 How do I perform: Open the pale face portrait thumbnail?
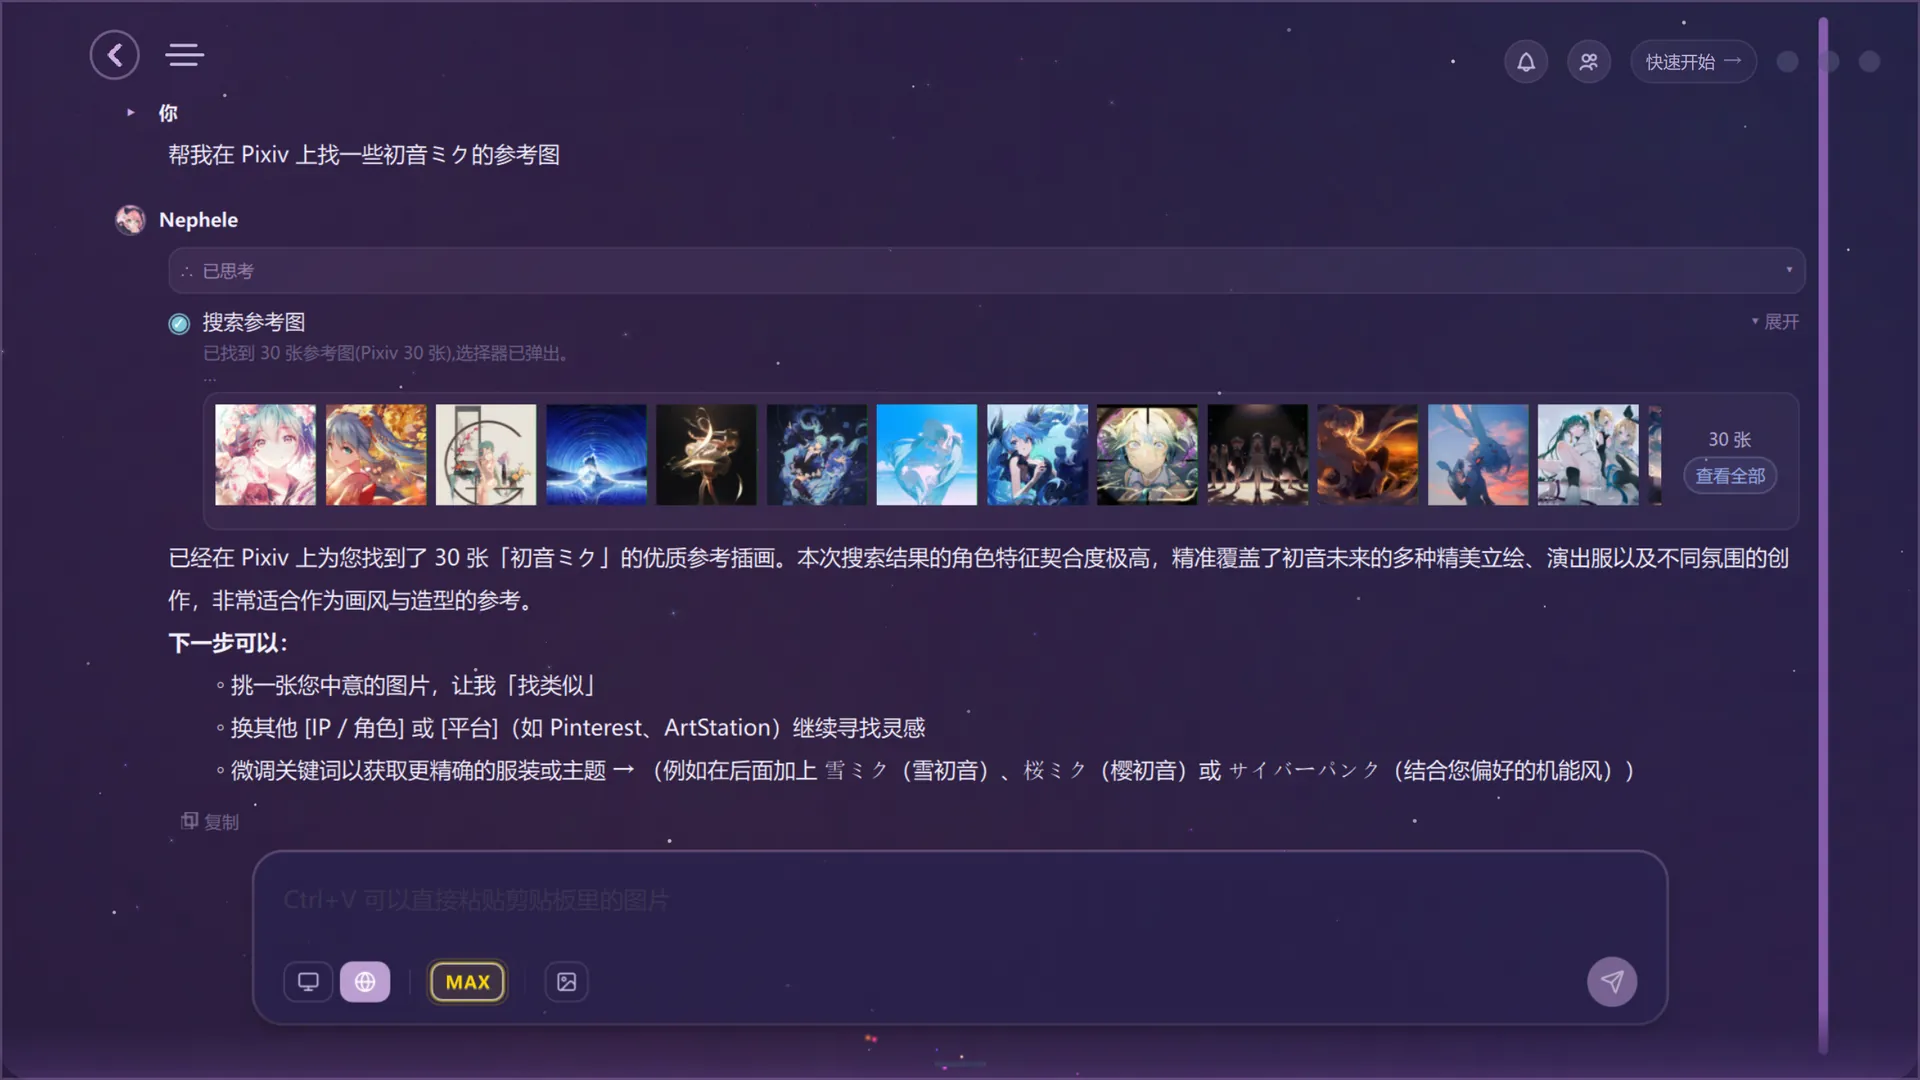[x=1147, y=455]
